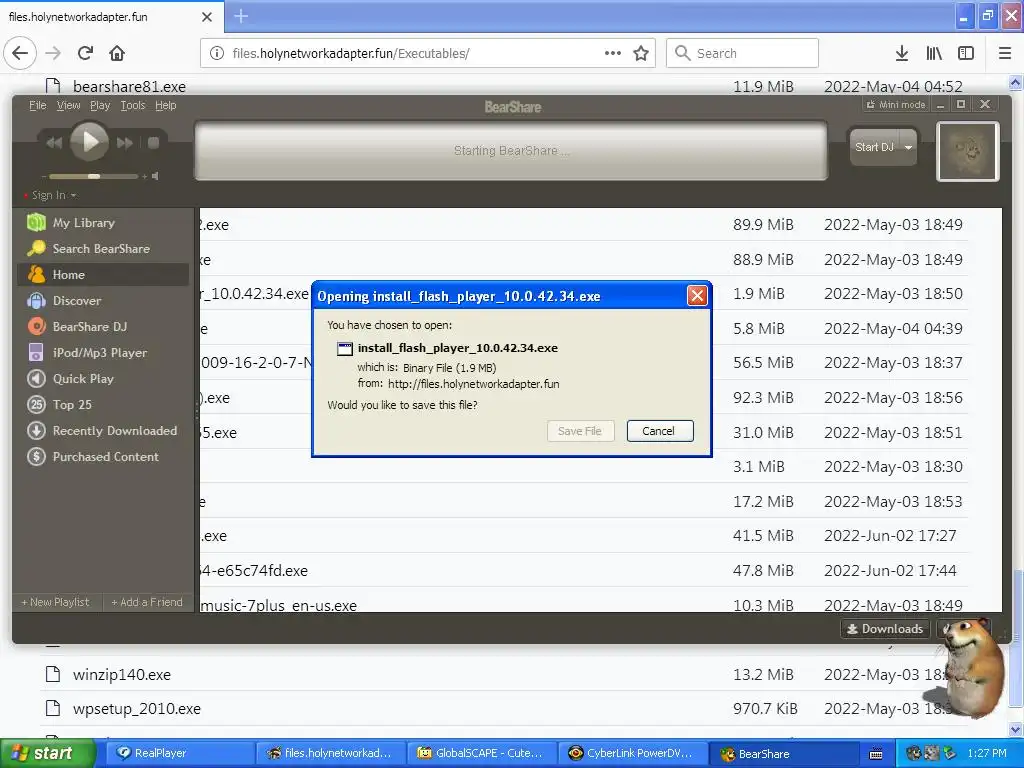
Task: Switch to BearShare taskbar item
Action: (x=782, y=754)
